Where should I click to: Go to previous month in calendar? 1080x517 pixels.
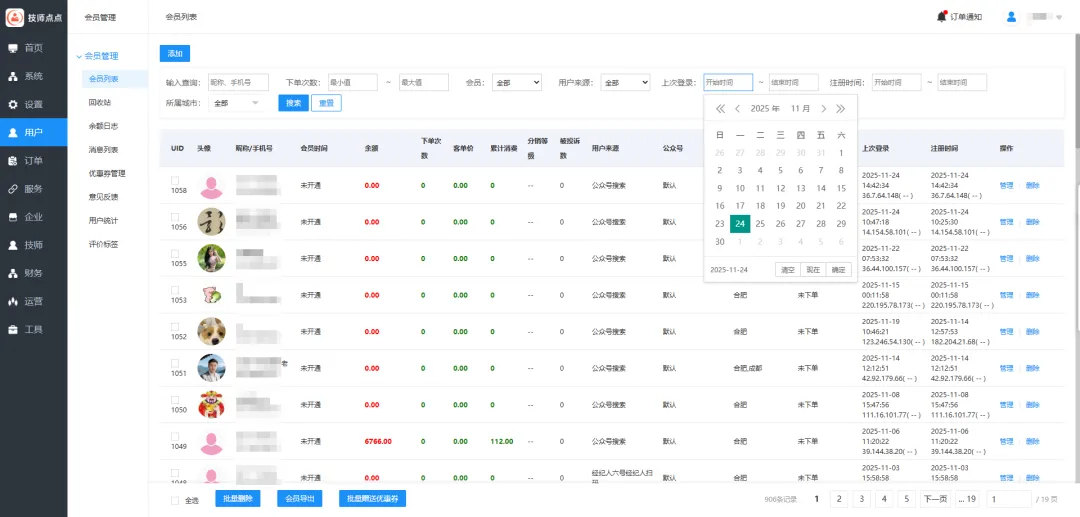click(x=737, y=108)
